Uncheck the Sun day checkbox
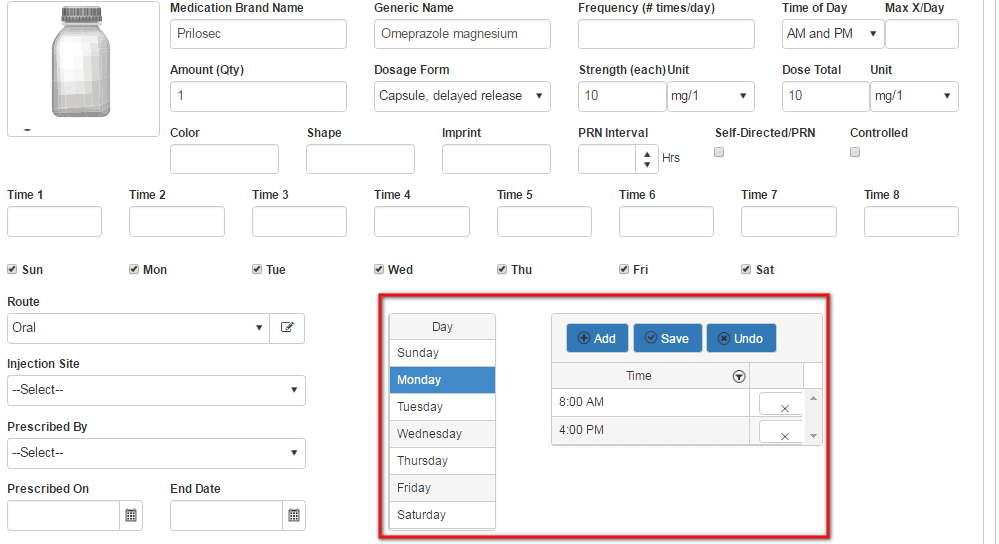The width and height of the screenshot is (999, 544). [x=12, y=269]
